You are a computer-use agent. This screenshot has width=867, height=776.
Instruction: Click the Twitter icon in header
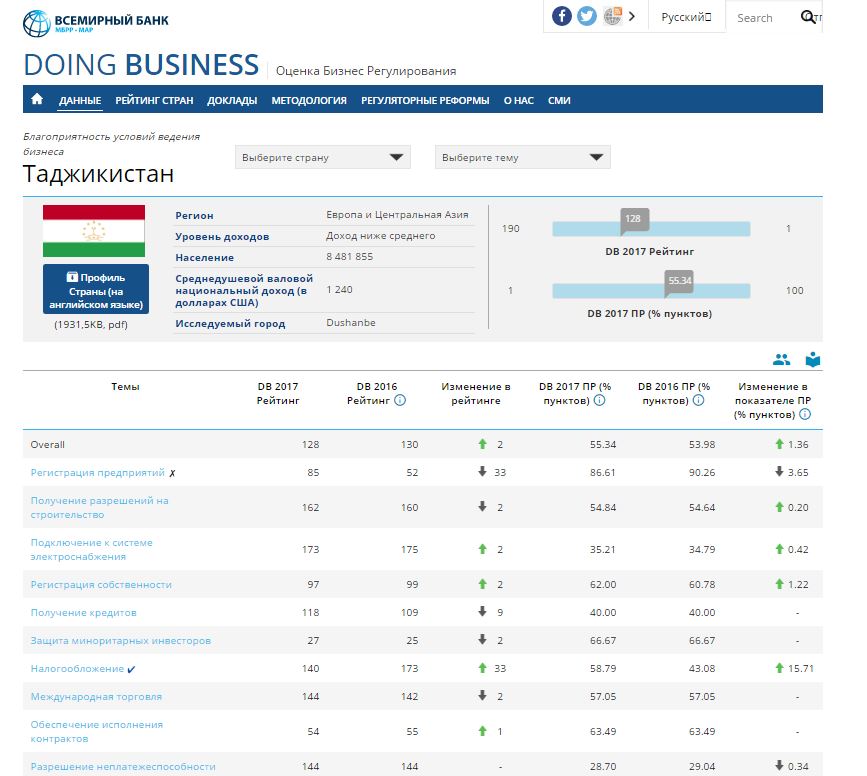(587, 16)
